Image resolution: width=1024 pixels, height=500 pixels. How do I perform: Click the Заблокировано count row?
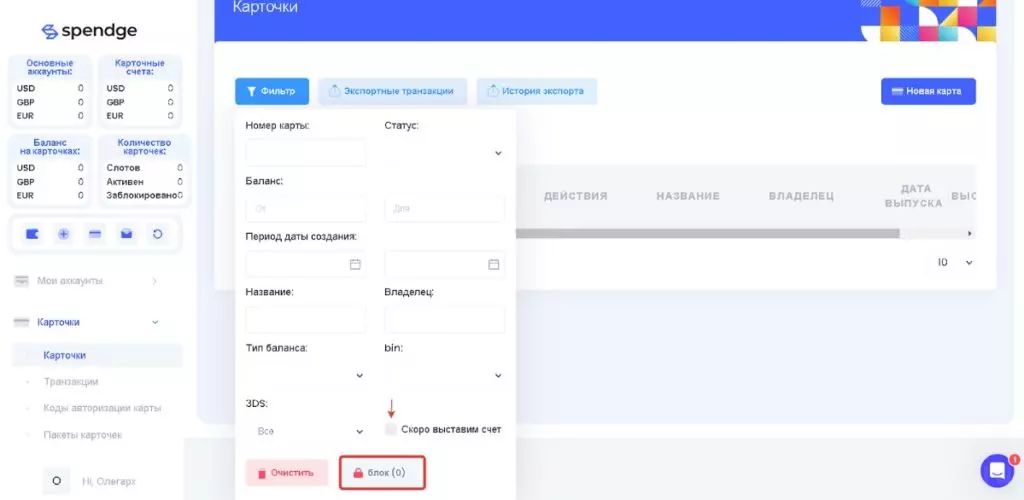[x=144, y=195]
